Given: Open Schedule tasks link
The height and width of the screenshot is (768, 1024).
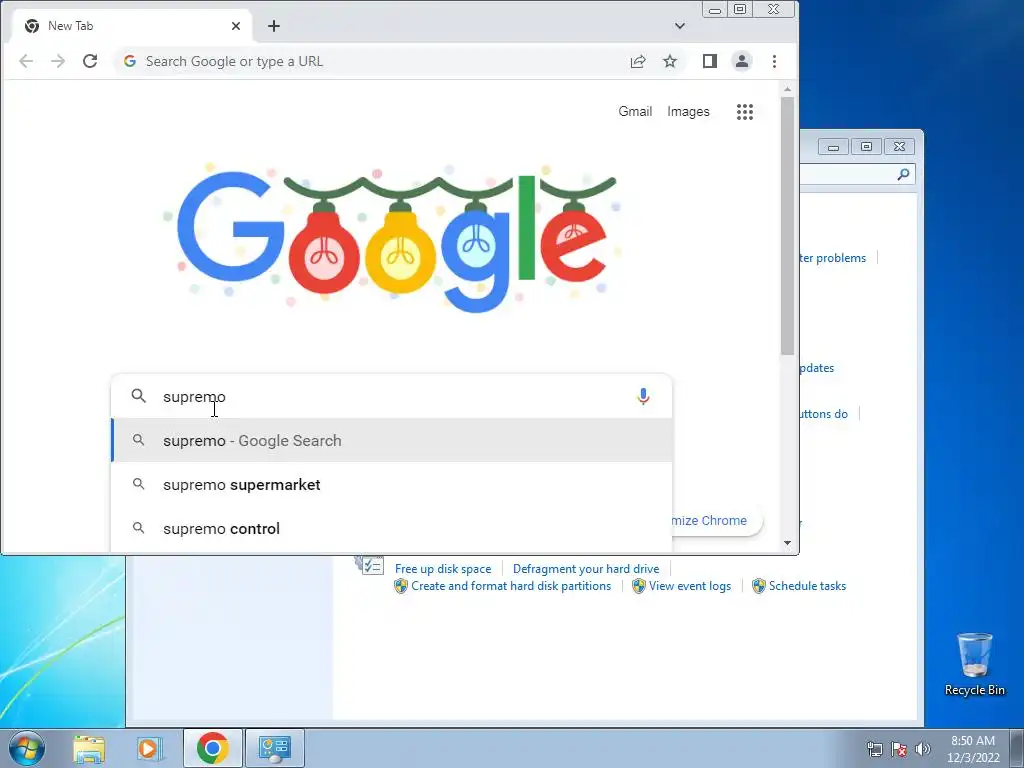Looking at the screenshot, I should click(807, 586).
